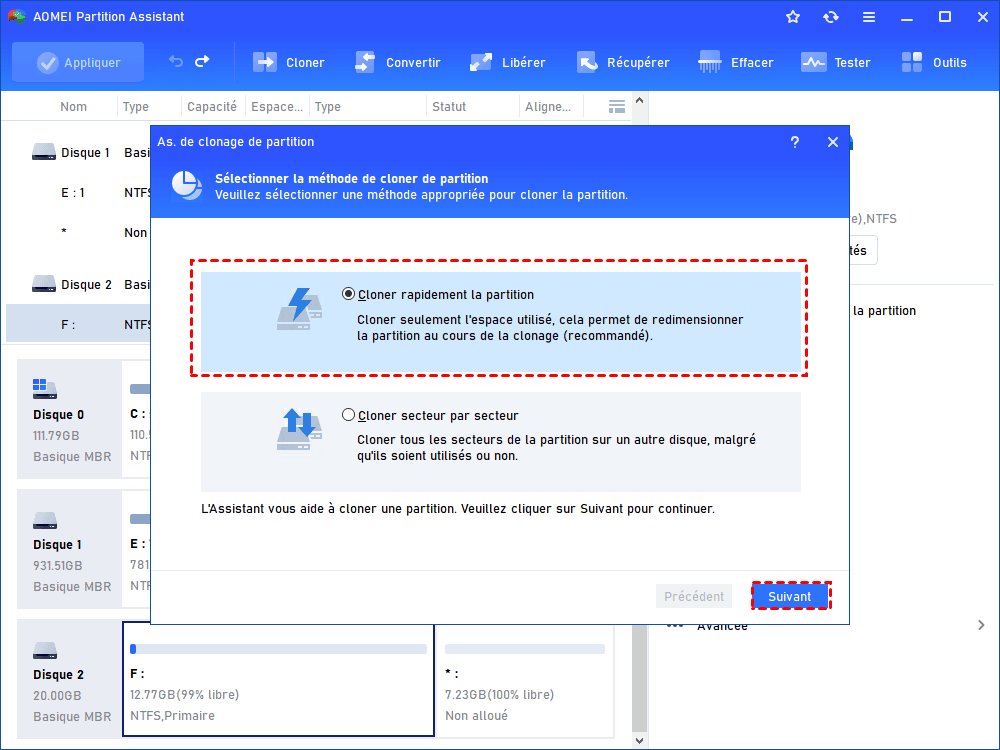1000x750 pixels.
Task: Sort by the Statut column header
Action: click(449, 107)
